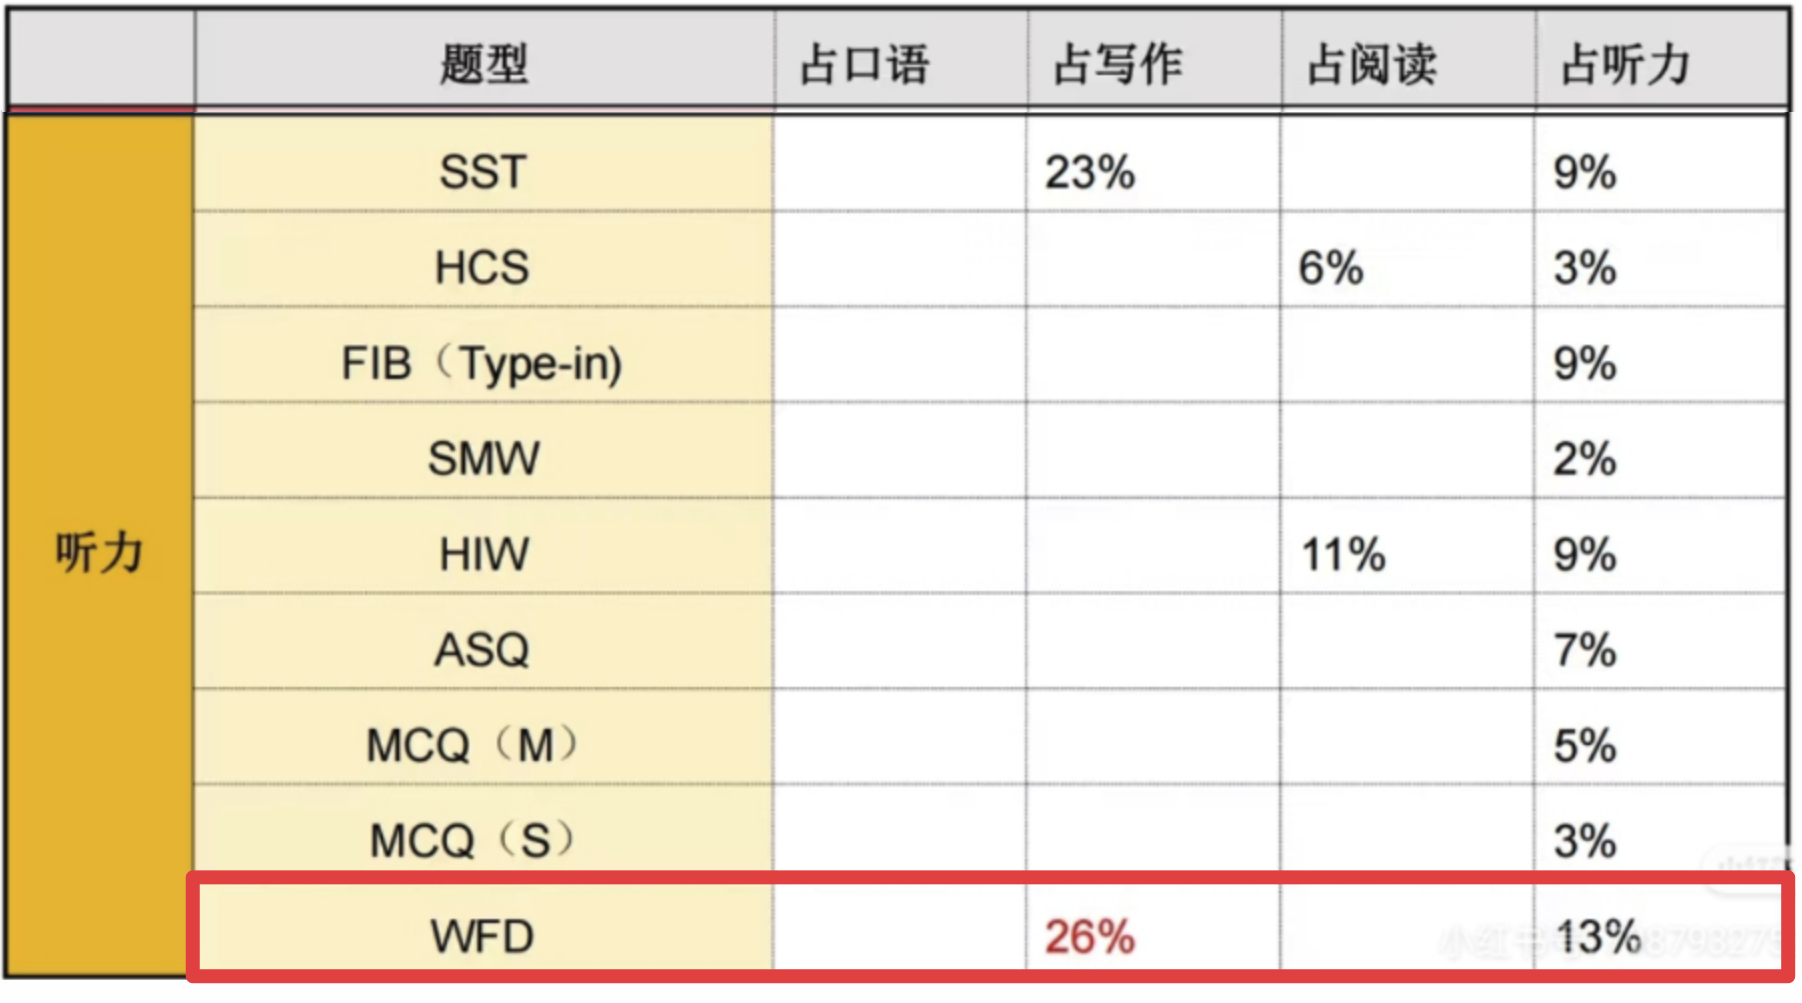Select the 占阅读 column header
This screenshot has width=1802, height=1003.
pyautogui.click(x=1372, y=64)
